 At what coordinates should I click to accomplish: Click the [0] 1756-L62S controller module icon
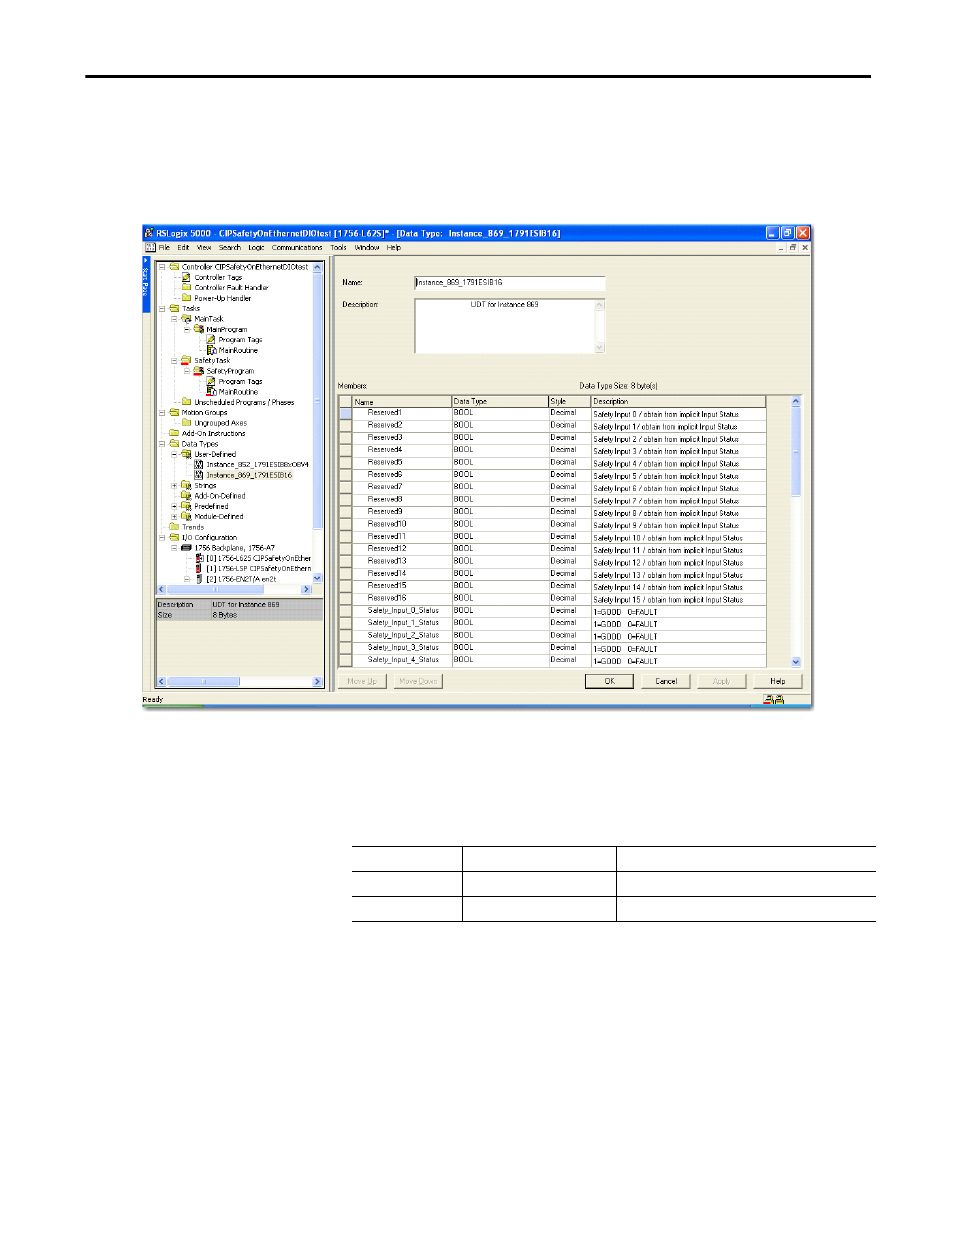click(199, 558)
